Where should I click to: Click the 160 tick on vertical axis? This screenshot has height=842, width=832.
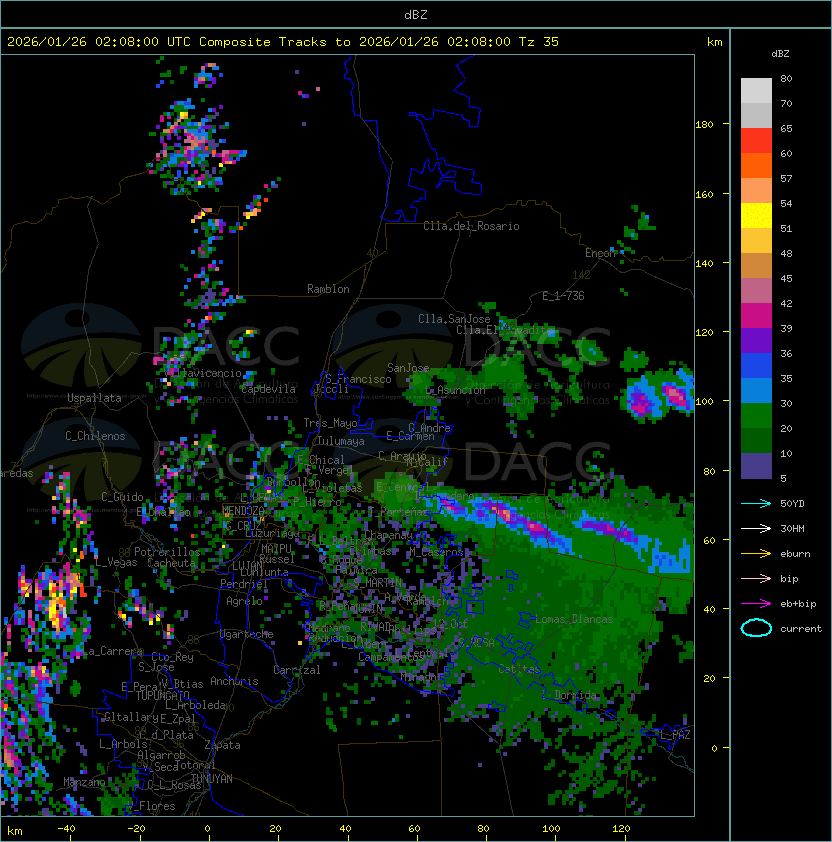tap(704, 194)
